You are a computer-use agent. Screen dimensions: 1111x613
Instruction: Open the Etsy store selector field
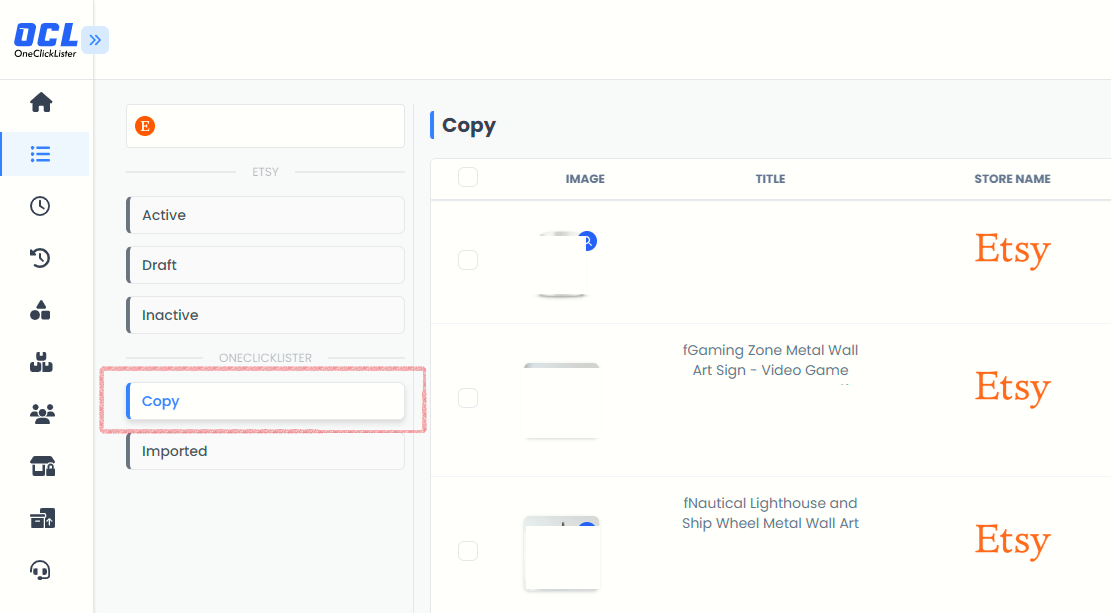(266, 126)
